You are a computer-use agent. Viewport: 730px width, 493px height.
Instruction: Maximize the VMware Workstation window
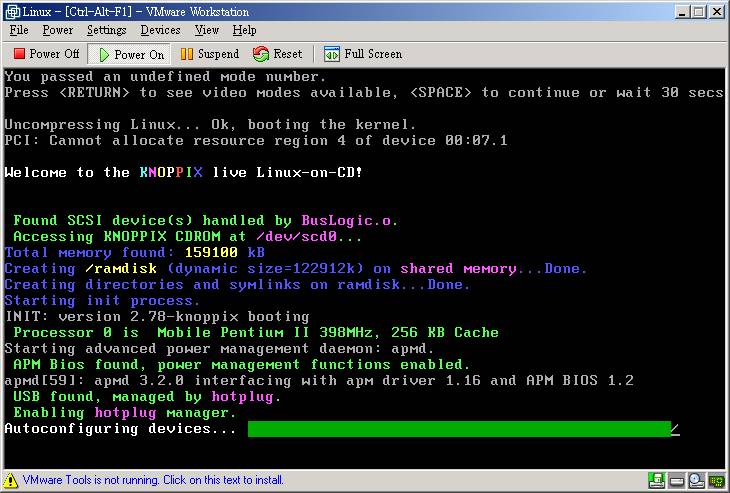click(699, 12)
